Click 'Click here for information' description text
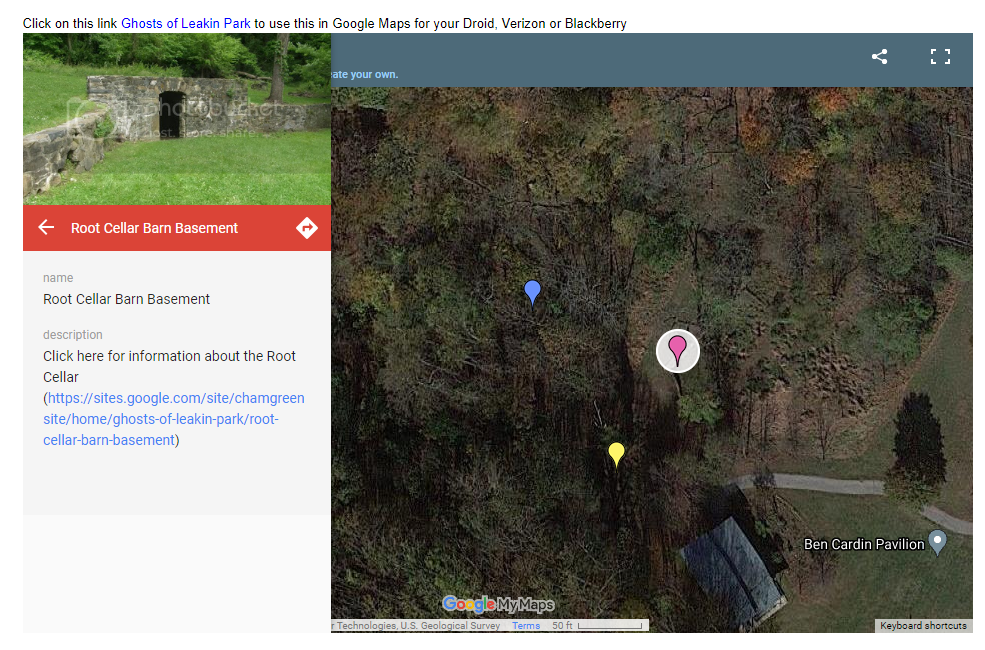The image size is (985, 650). [169, 366]
